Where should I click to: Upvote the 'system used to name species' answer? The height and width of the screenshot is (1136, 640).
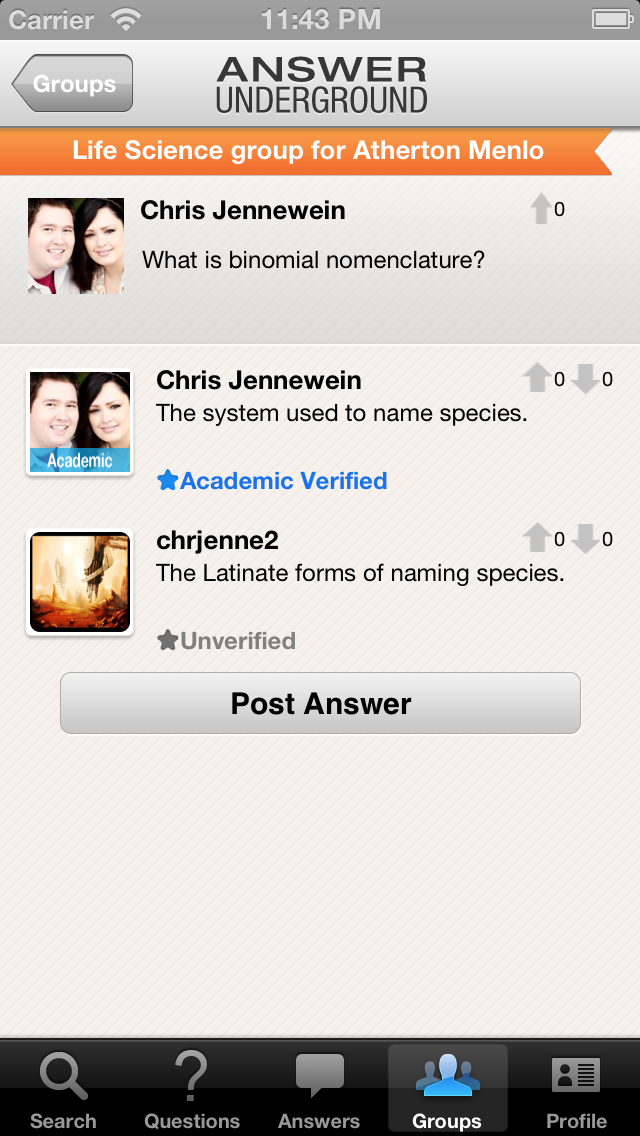(x=537, y=379)
